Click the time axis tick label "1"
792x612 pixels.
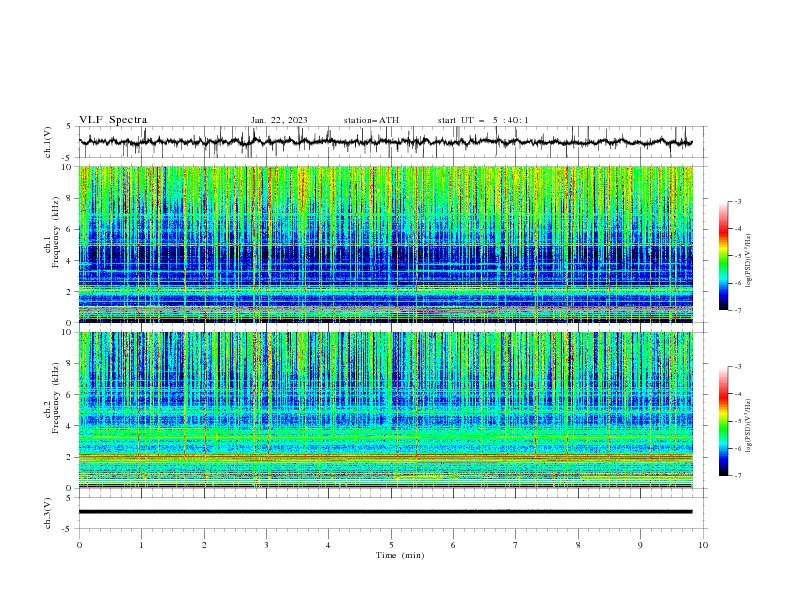[141, 545]
